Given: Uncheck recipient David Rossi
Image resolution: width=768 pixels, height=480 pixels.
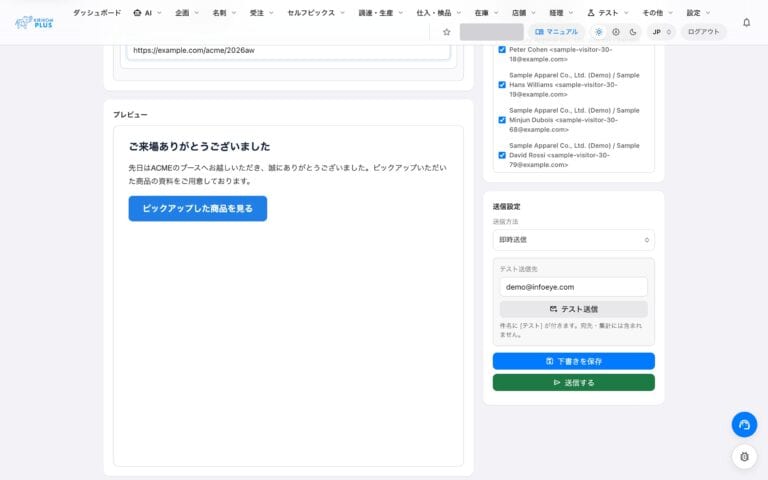Looking at the screenshot, I should click(x=502, y=155).
